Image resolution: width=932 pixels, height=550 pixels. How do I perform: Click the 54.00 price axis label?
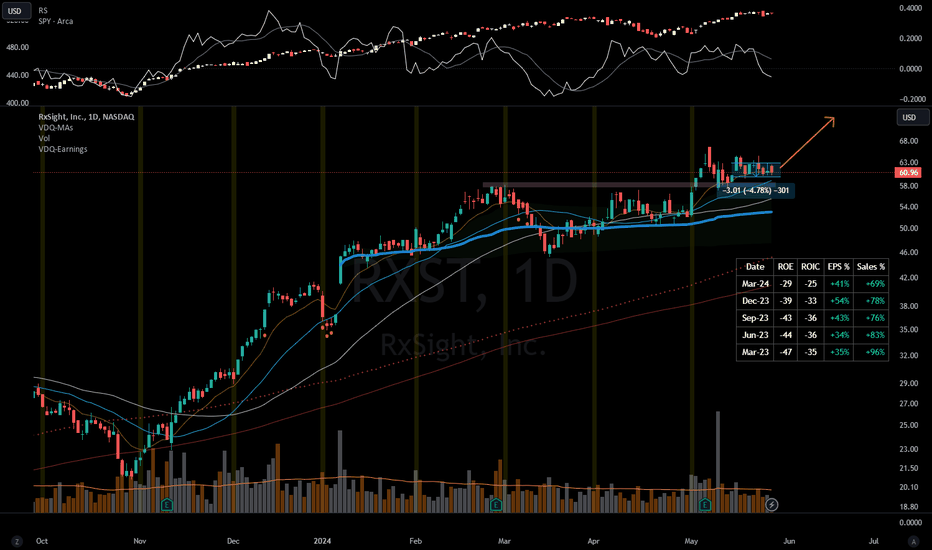point(909,207)
